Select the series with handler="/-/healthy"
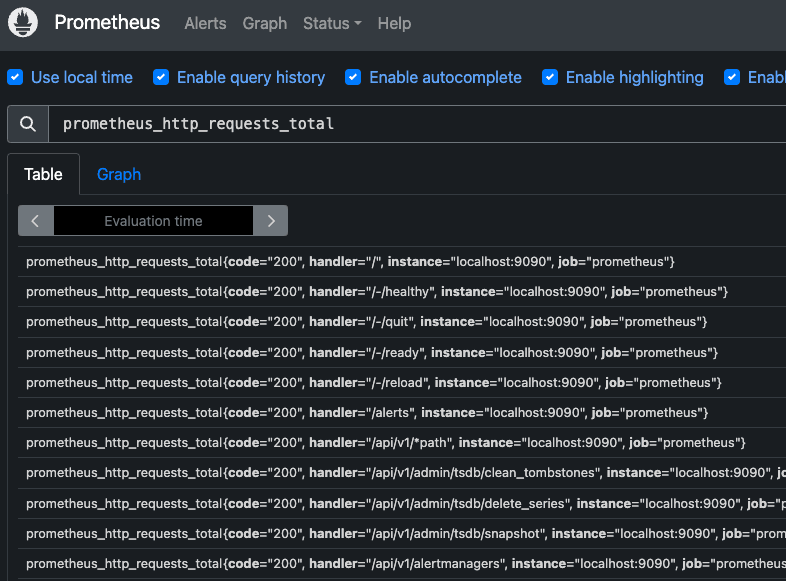Viewport: 786px width, 581px height. [402, 292]
